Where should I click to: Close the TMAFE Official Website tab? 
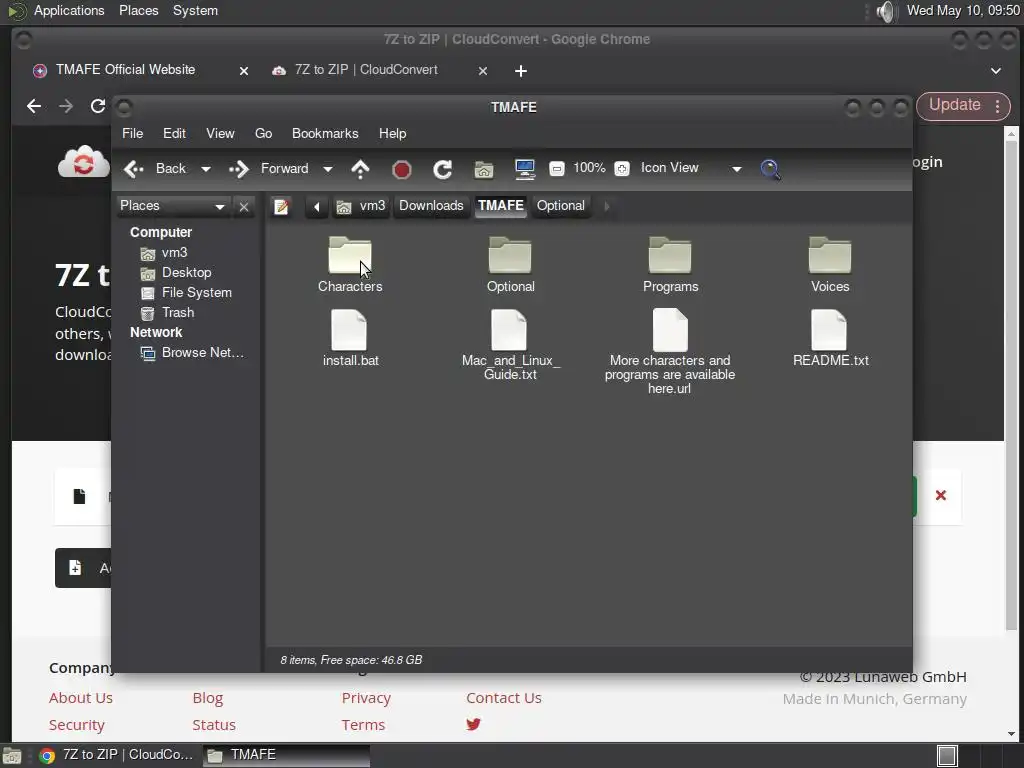[244, 71]
